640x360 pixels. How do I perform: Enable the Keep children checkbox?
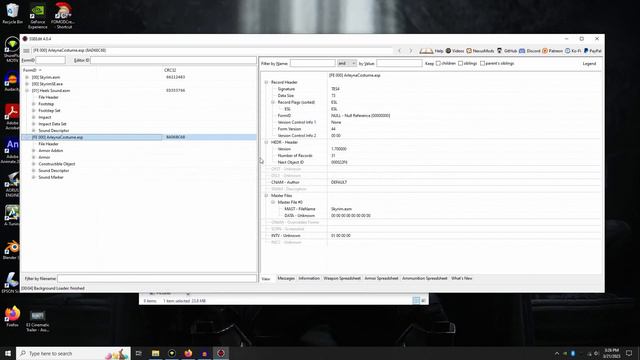coord(438,63)
